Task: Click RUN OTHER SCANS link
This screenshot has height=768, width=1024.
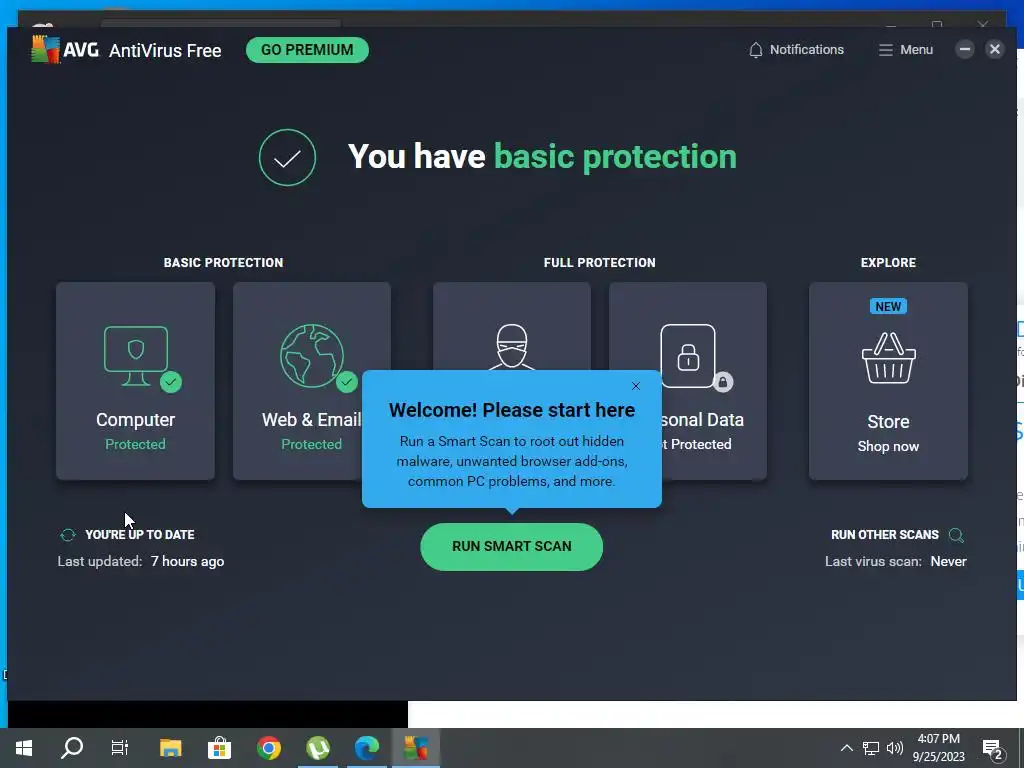Action: pyautogui.click(x=884, y=535)
